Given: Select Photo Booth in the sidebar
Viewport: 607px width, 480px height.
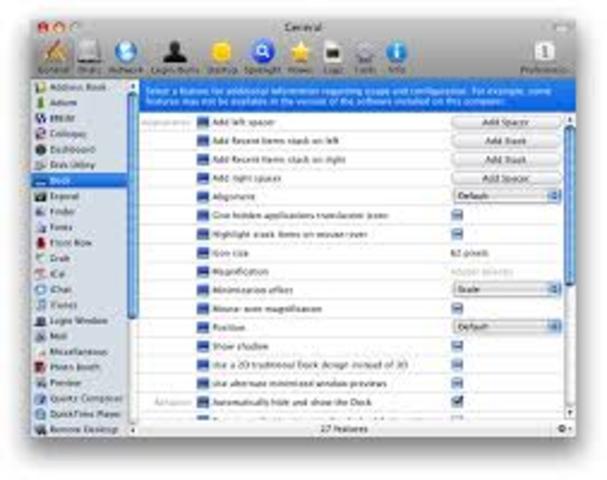Looking at the screenshot, I should tap(79, 367).
